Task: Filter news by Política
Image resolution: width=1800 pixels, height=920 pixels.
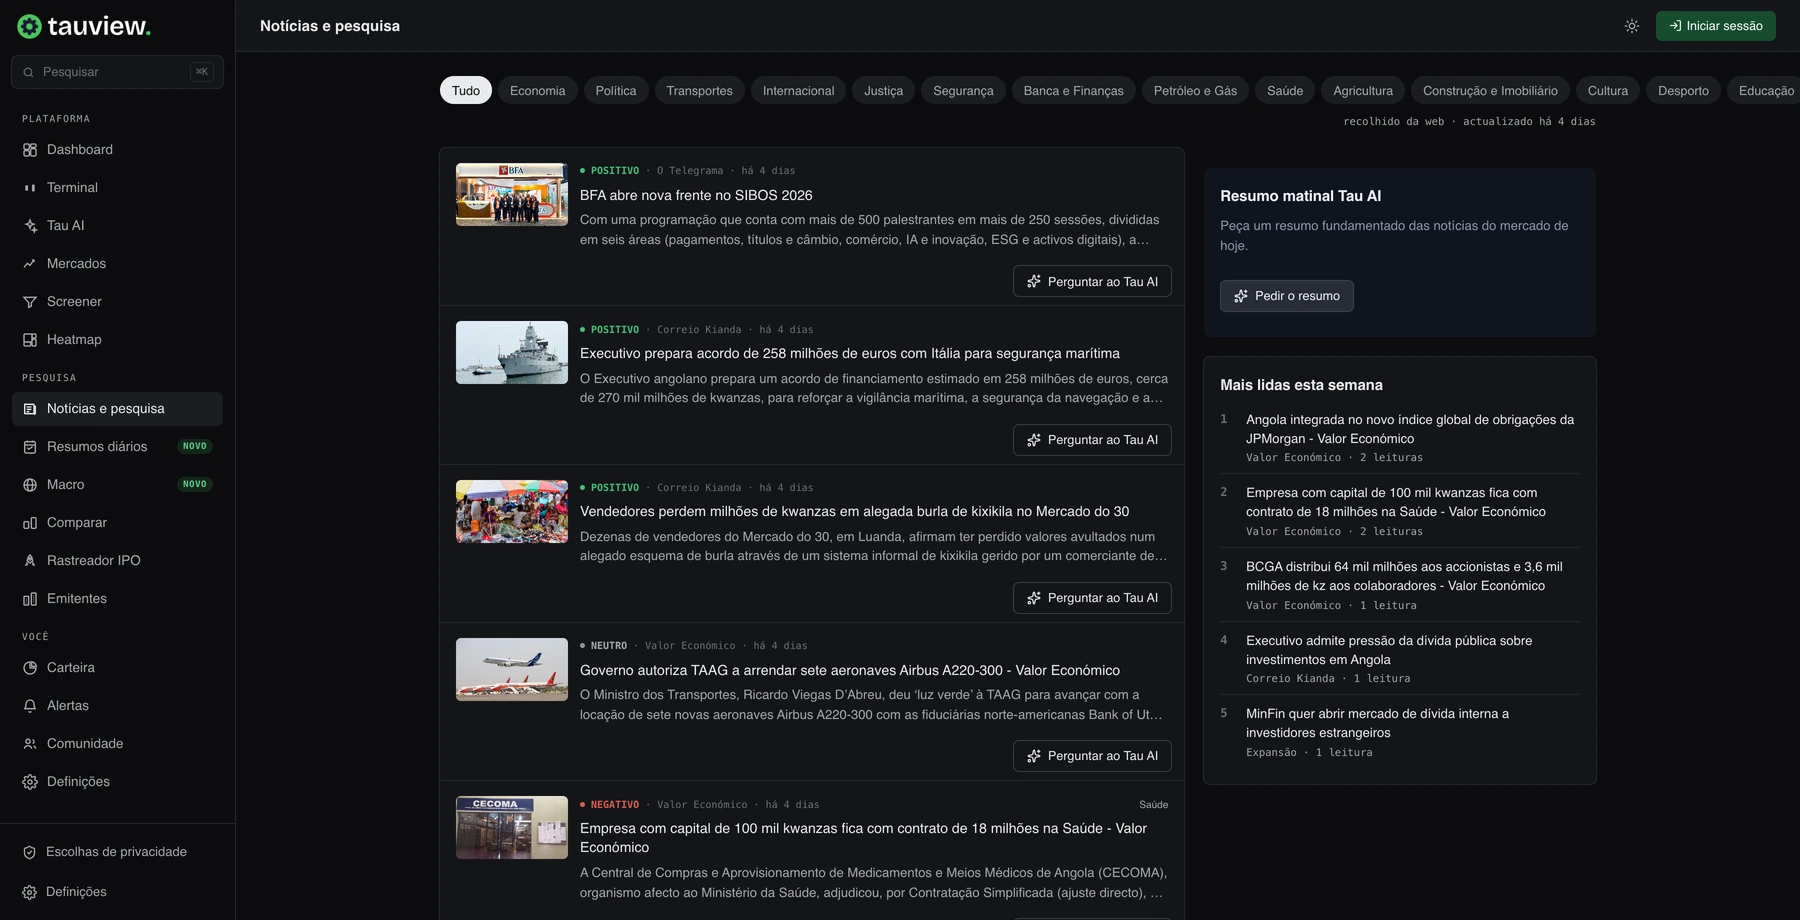Action: [x=616, y=90]
